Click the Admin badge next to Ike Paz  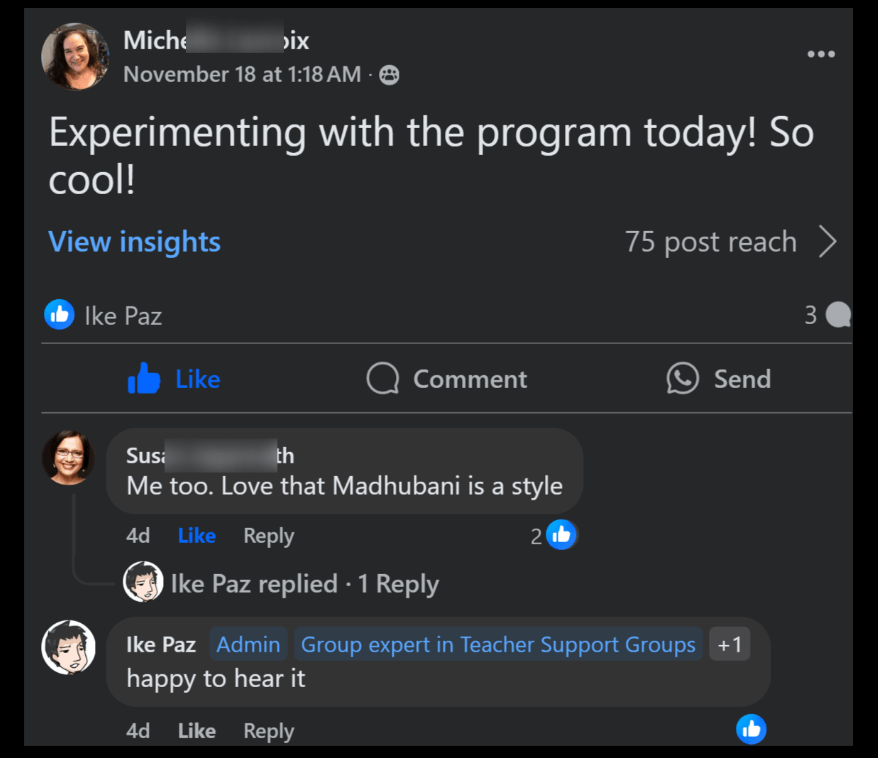coord(248,645)
